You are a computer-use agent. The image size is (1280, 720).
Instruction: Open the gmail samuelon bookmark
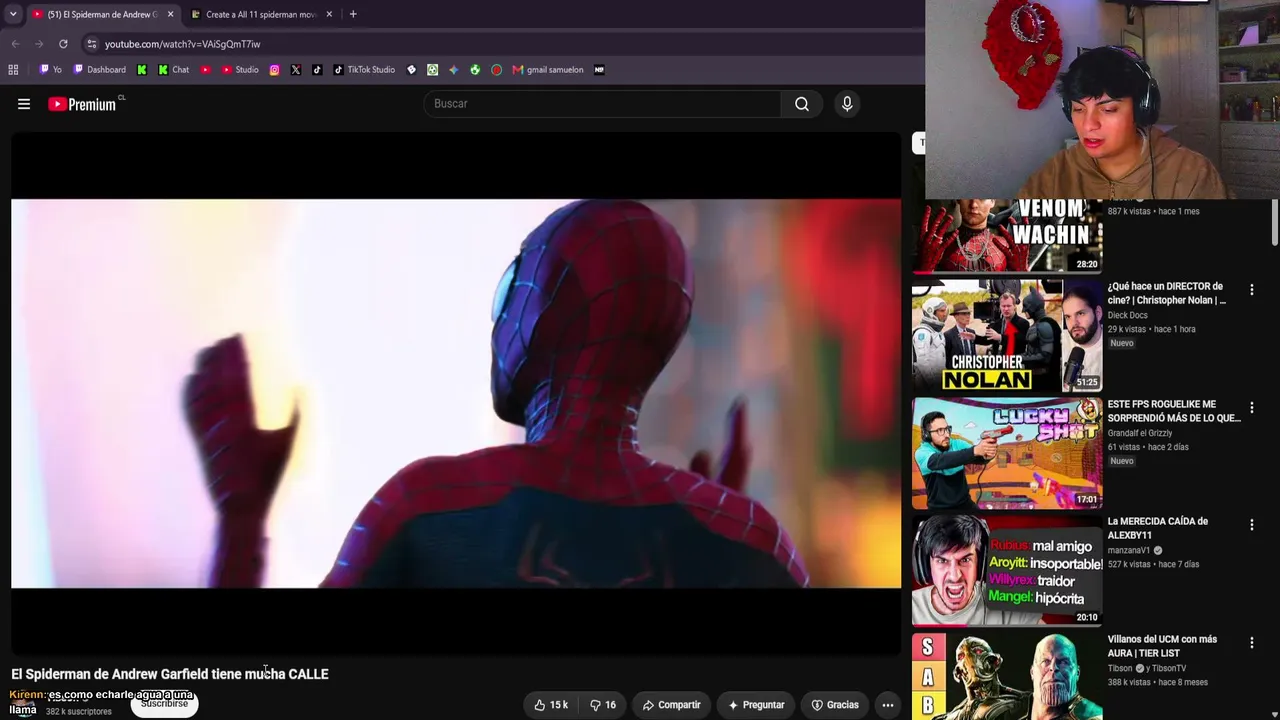pos(548,70)
